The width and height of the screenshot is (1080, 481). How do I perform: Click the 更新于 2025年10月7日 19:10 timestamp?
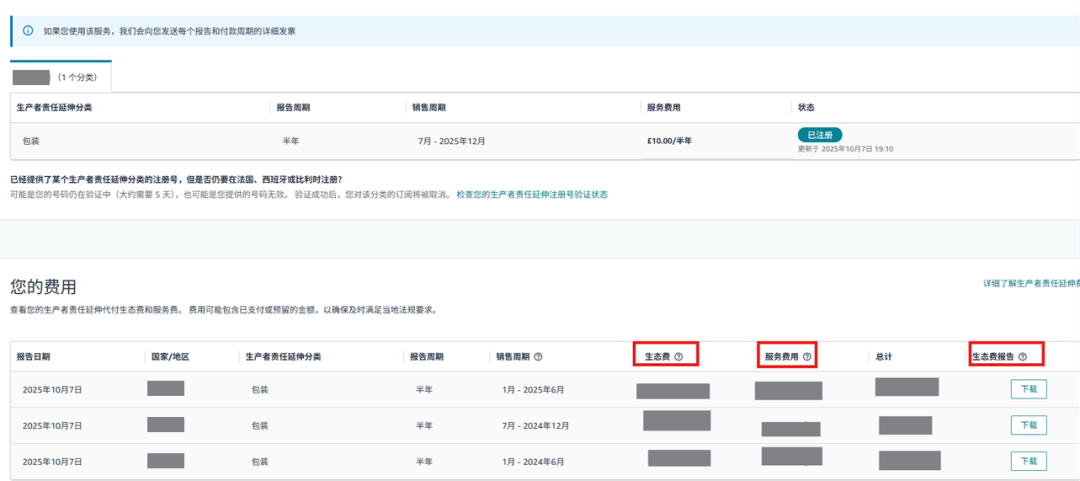845,149
